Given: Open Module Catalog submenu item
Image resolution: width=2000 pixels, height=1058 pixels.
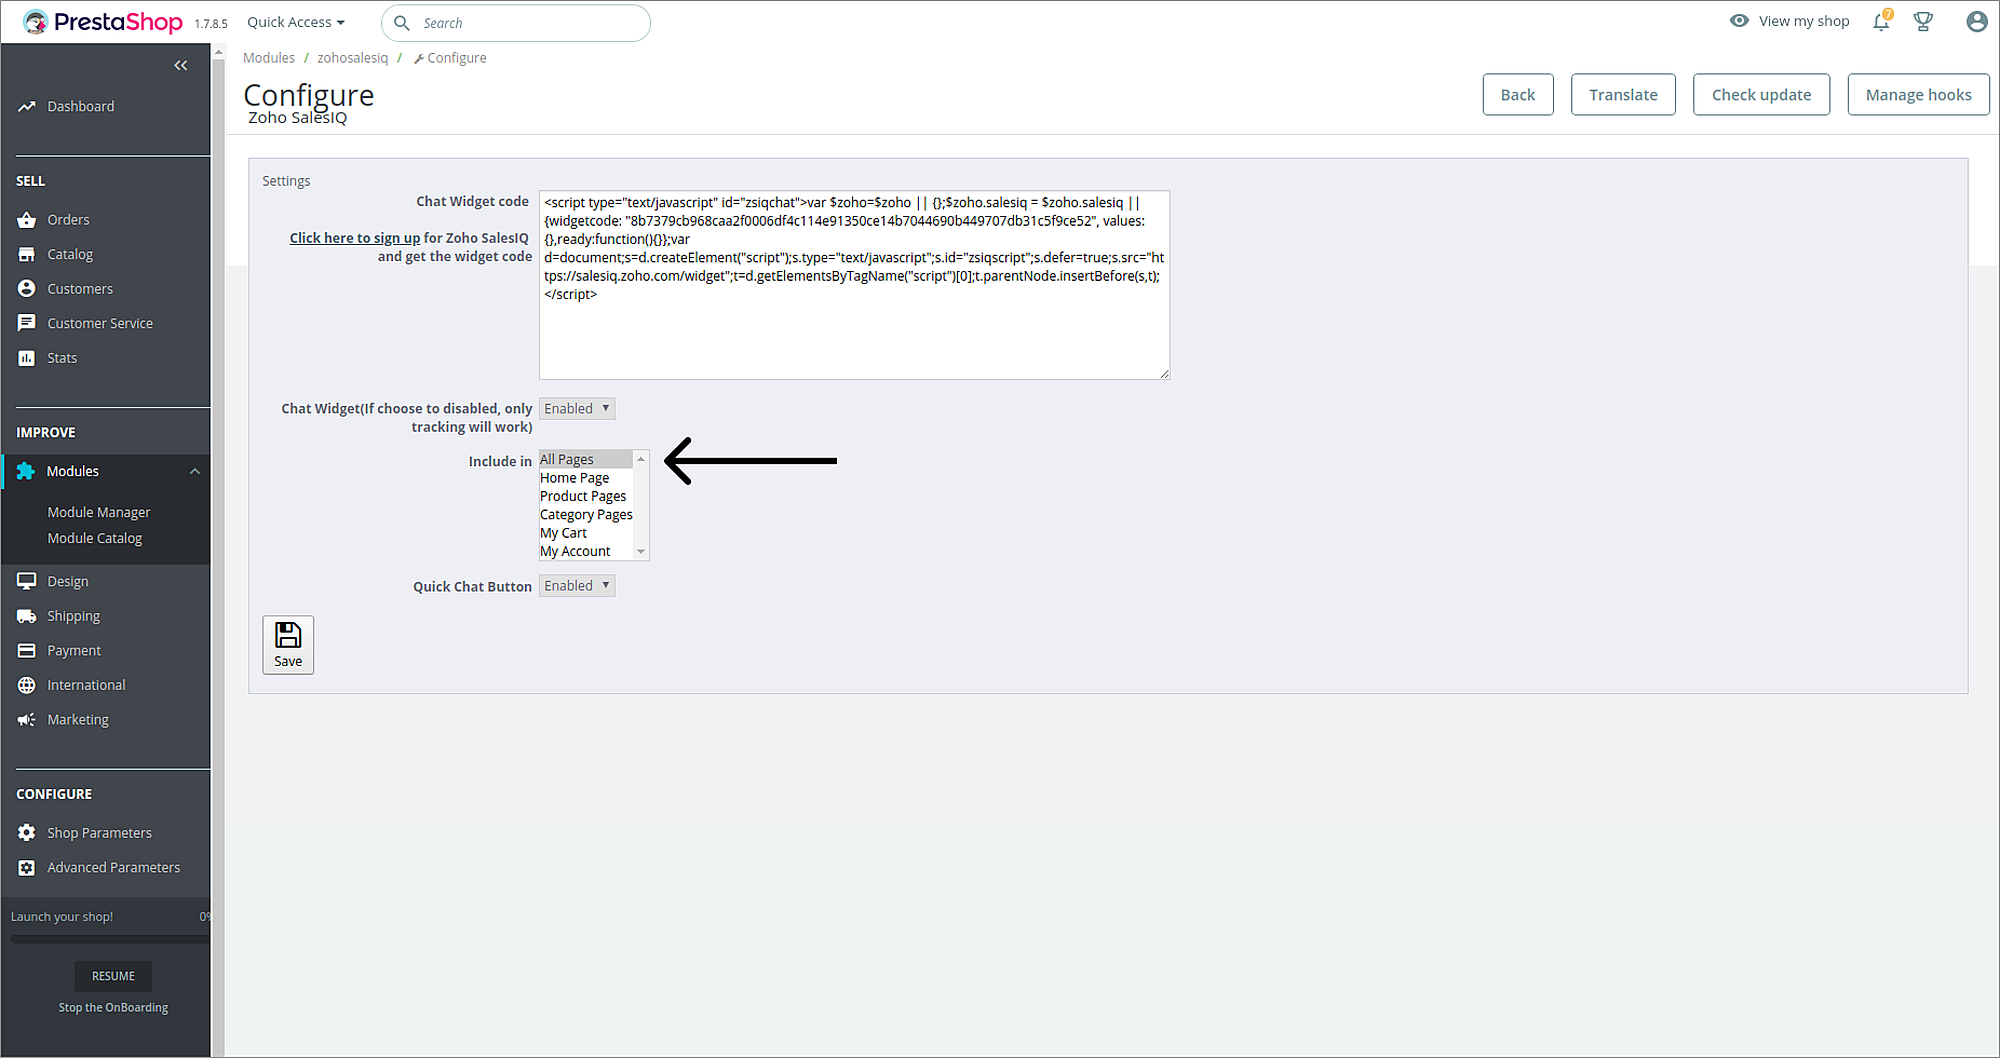Looking at the screenshot, I should [x=95, y=538].
